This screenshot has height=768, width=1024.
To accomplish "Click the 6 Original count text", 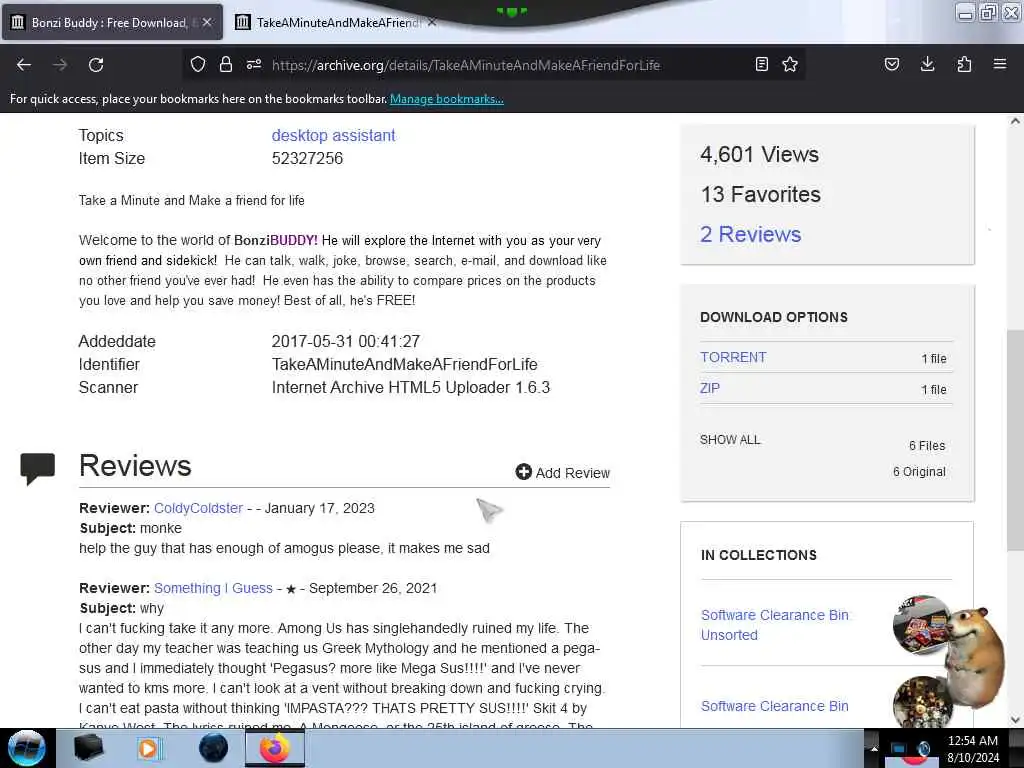I will click(920, 472).
